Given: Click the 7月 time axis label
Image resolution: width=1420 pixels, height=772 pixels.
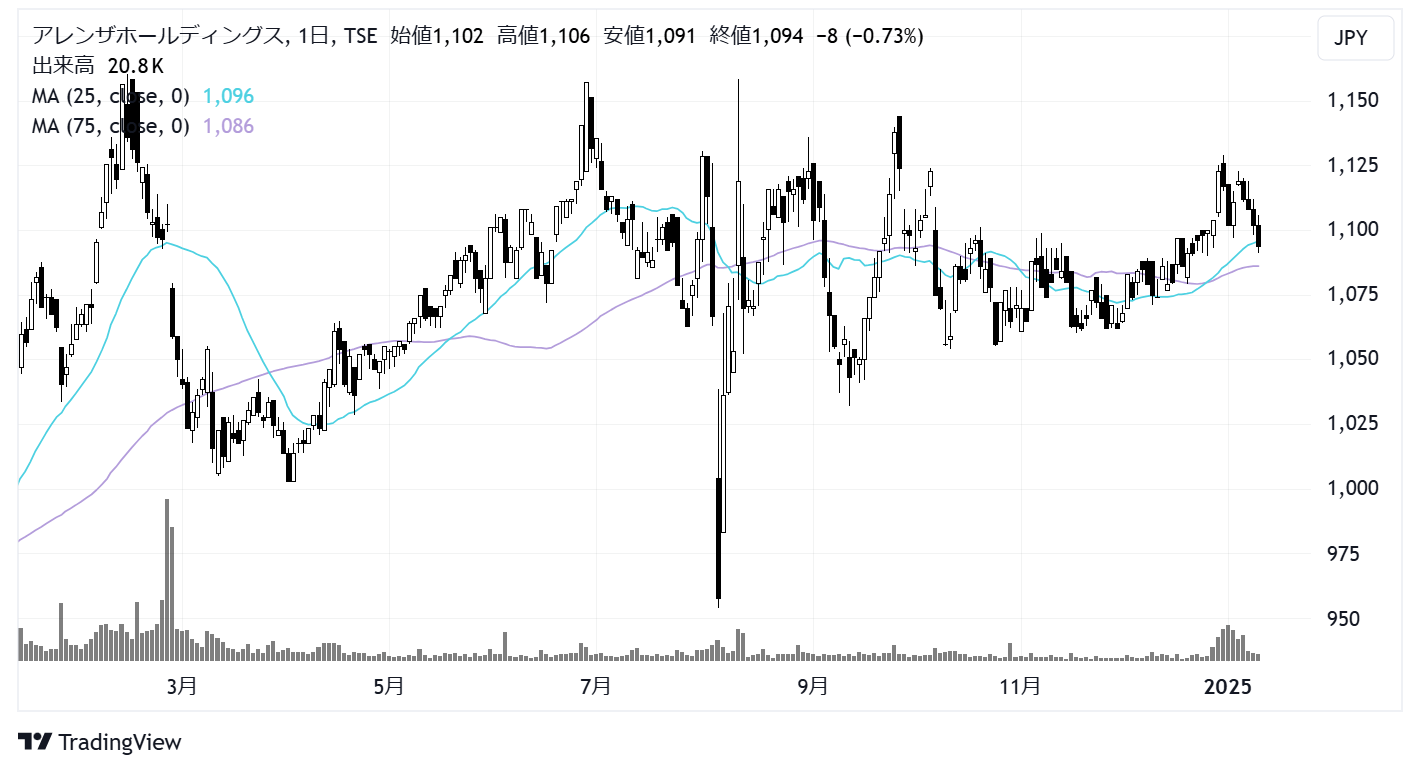Looking at the screenshot, I should pyautogui.click(x=595, y=687).
